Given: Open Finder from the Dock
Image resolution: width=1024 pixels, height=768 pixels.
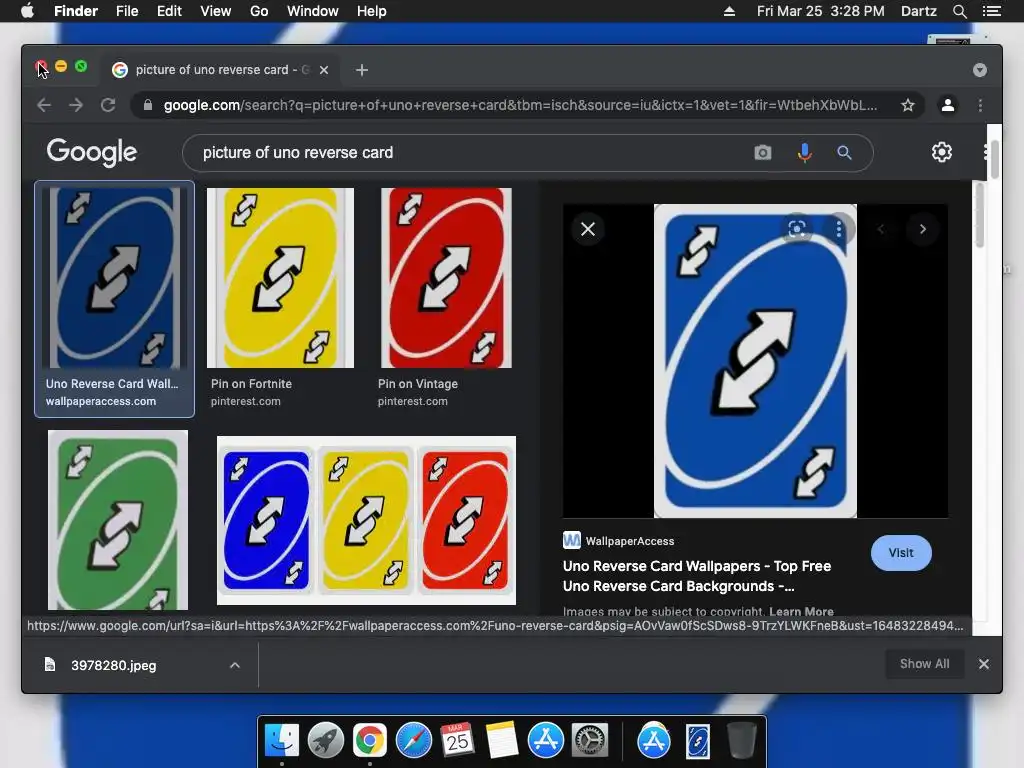Looking at the screenshot, I should (282, 741).
